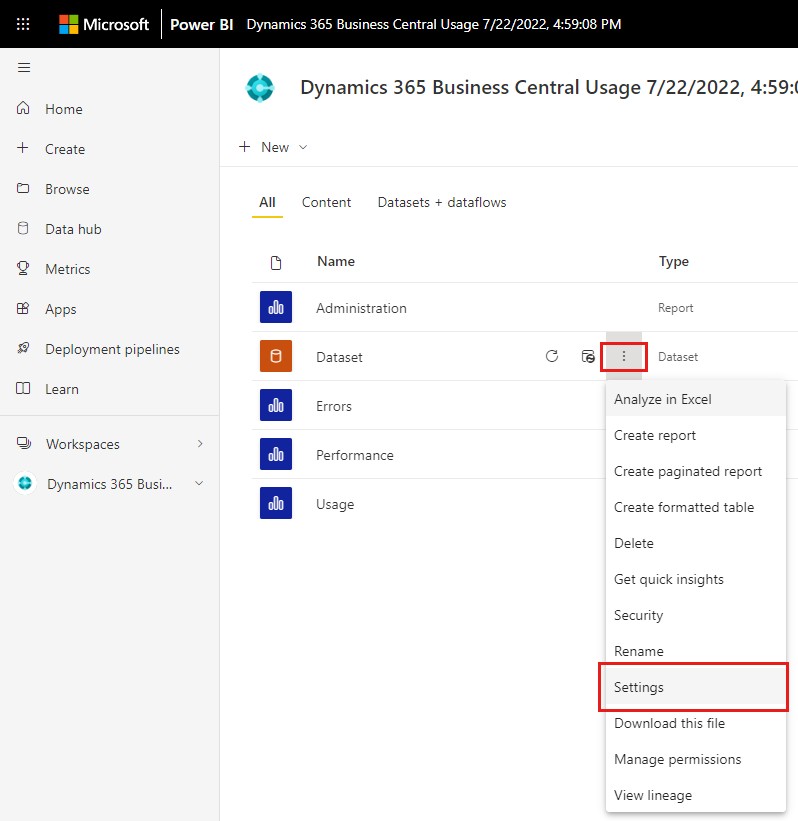
Task: Open Data hub in navigation
Action: point(73,229)
